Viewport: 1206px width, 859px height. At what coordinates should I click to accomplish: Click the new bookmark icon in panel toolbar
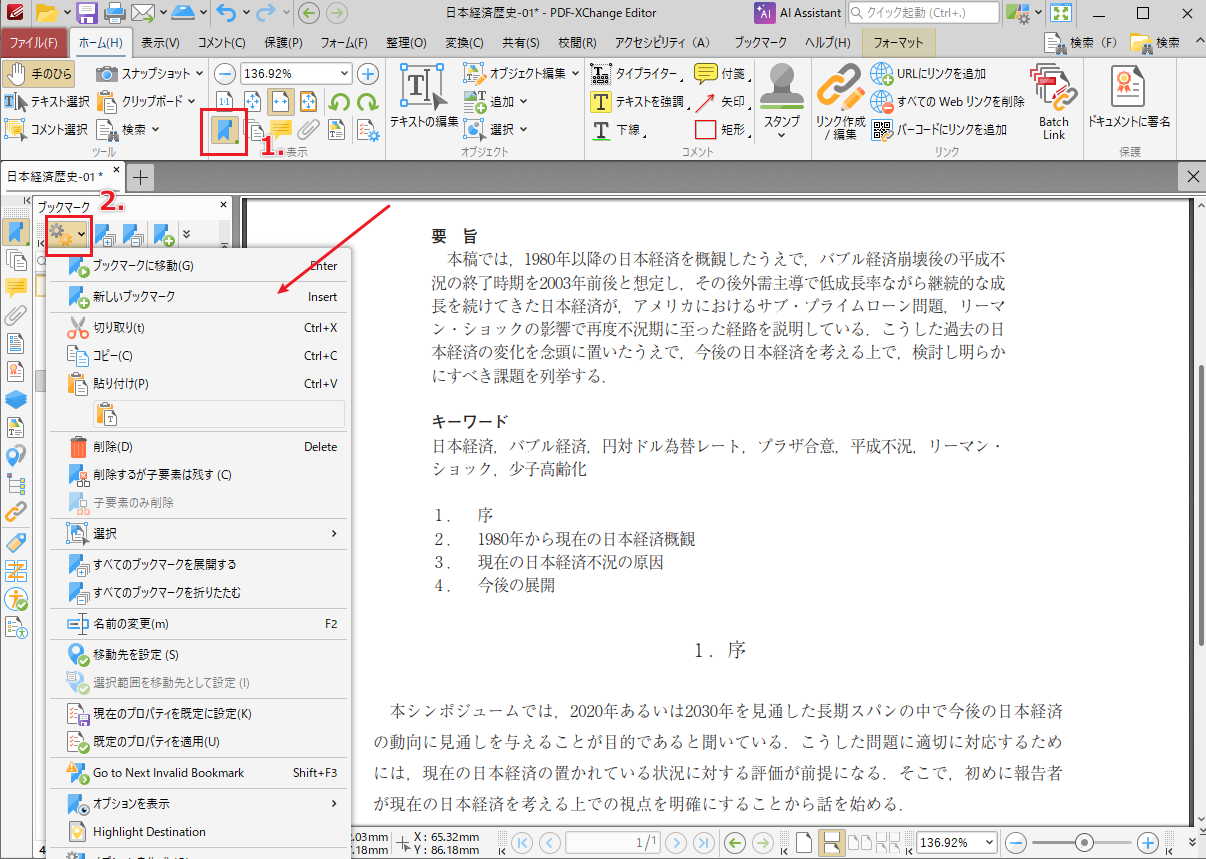tap(165, 236)
